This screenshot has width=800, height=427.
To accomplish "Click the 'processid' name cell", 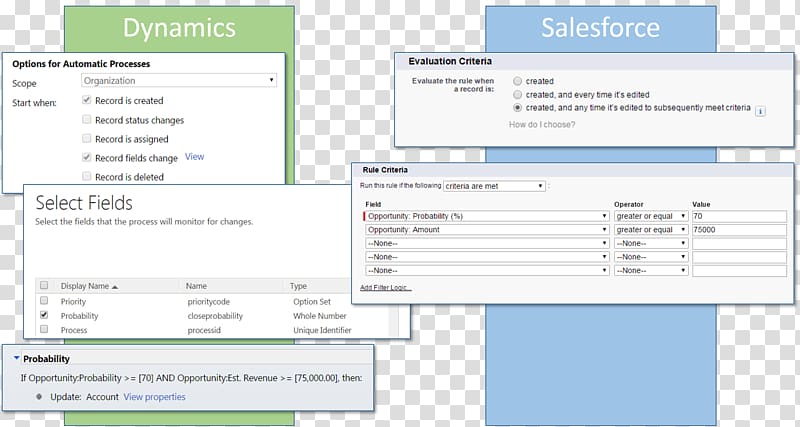I will pyautogui.click(x=204, y=330).
